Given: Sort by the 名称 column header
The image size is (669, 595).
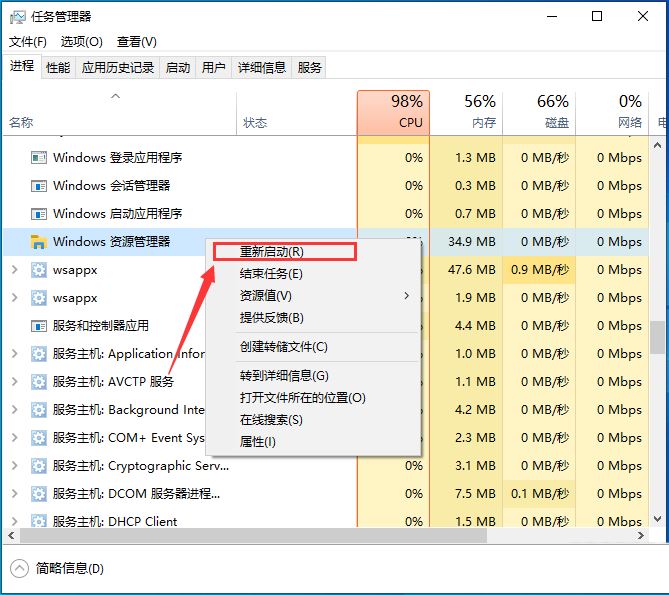Looking at the screenshot, I should click(119, 113).
